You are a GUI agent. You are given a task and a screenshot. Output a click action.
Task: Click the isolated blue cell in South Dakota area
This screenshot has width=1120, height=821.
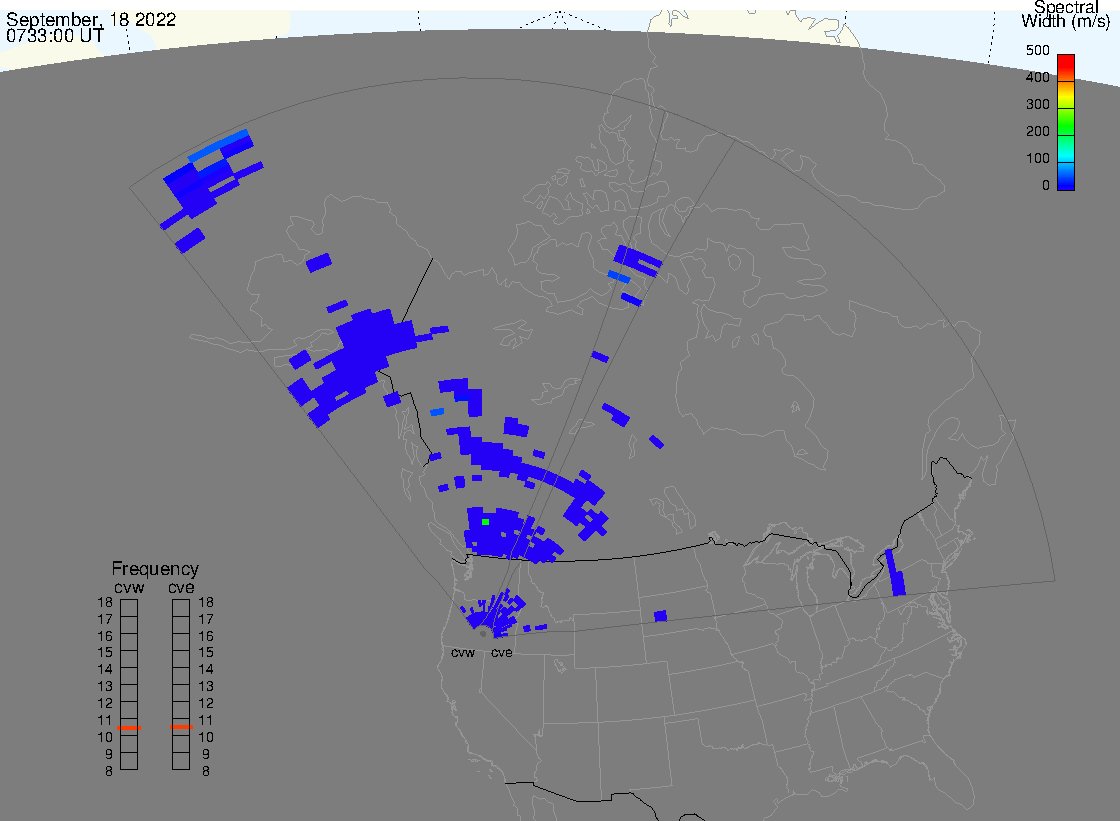[x=661, y=616]
